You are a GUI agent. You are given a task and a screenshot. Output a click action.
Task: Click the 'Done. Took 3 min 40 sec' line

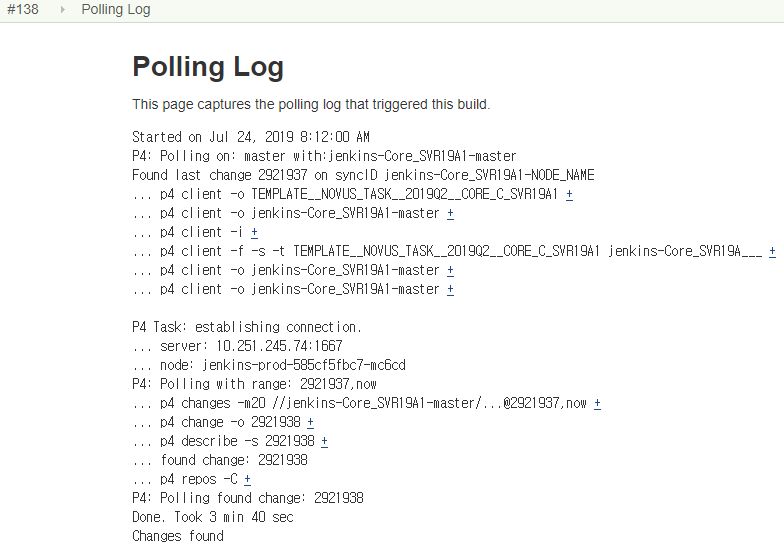213,517
